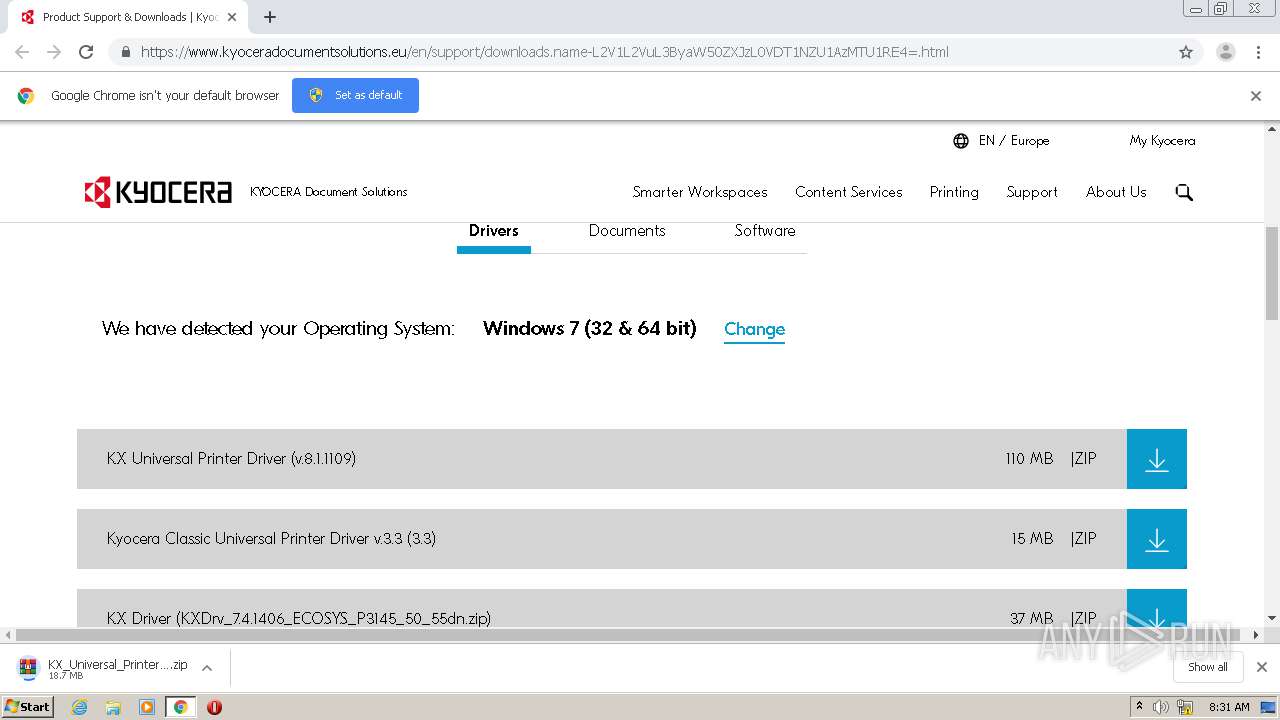Open the Chrome three-dot menu
The width and height of the screenshot is (1280, 720).
click(1258, 52)
